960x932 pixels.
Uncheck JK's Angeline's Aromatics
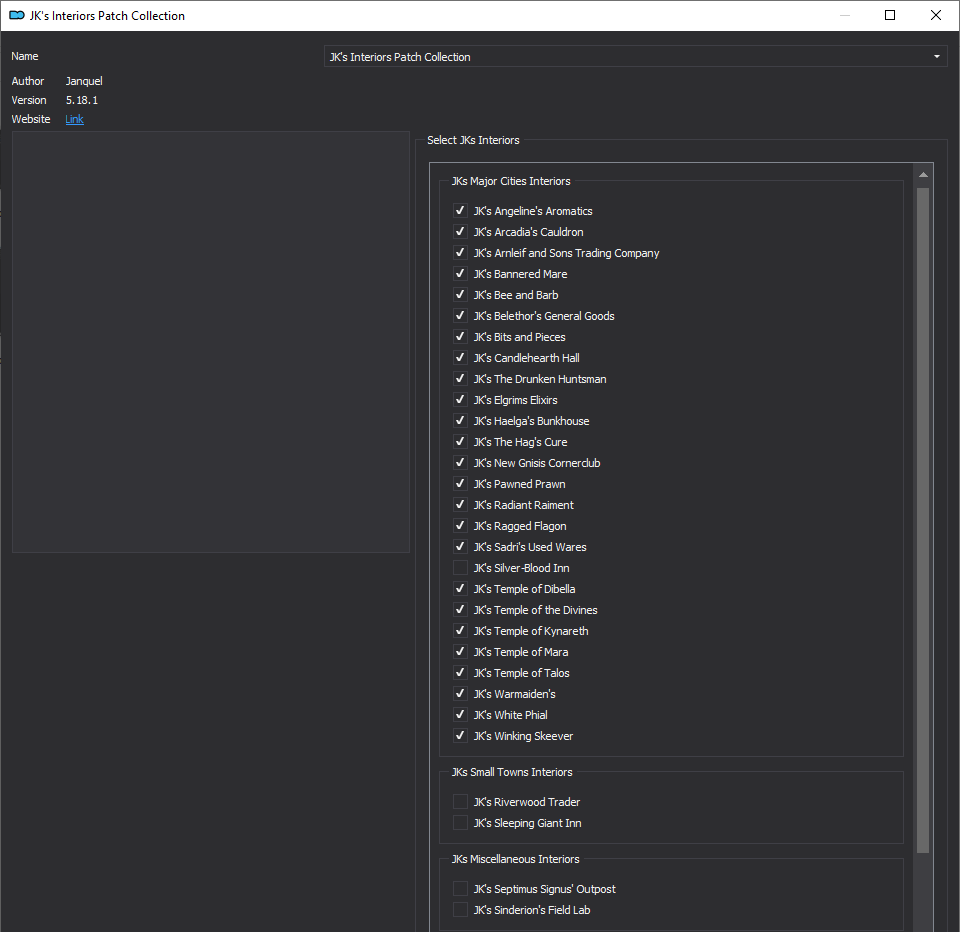click(460, 211)
